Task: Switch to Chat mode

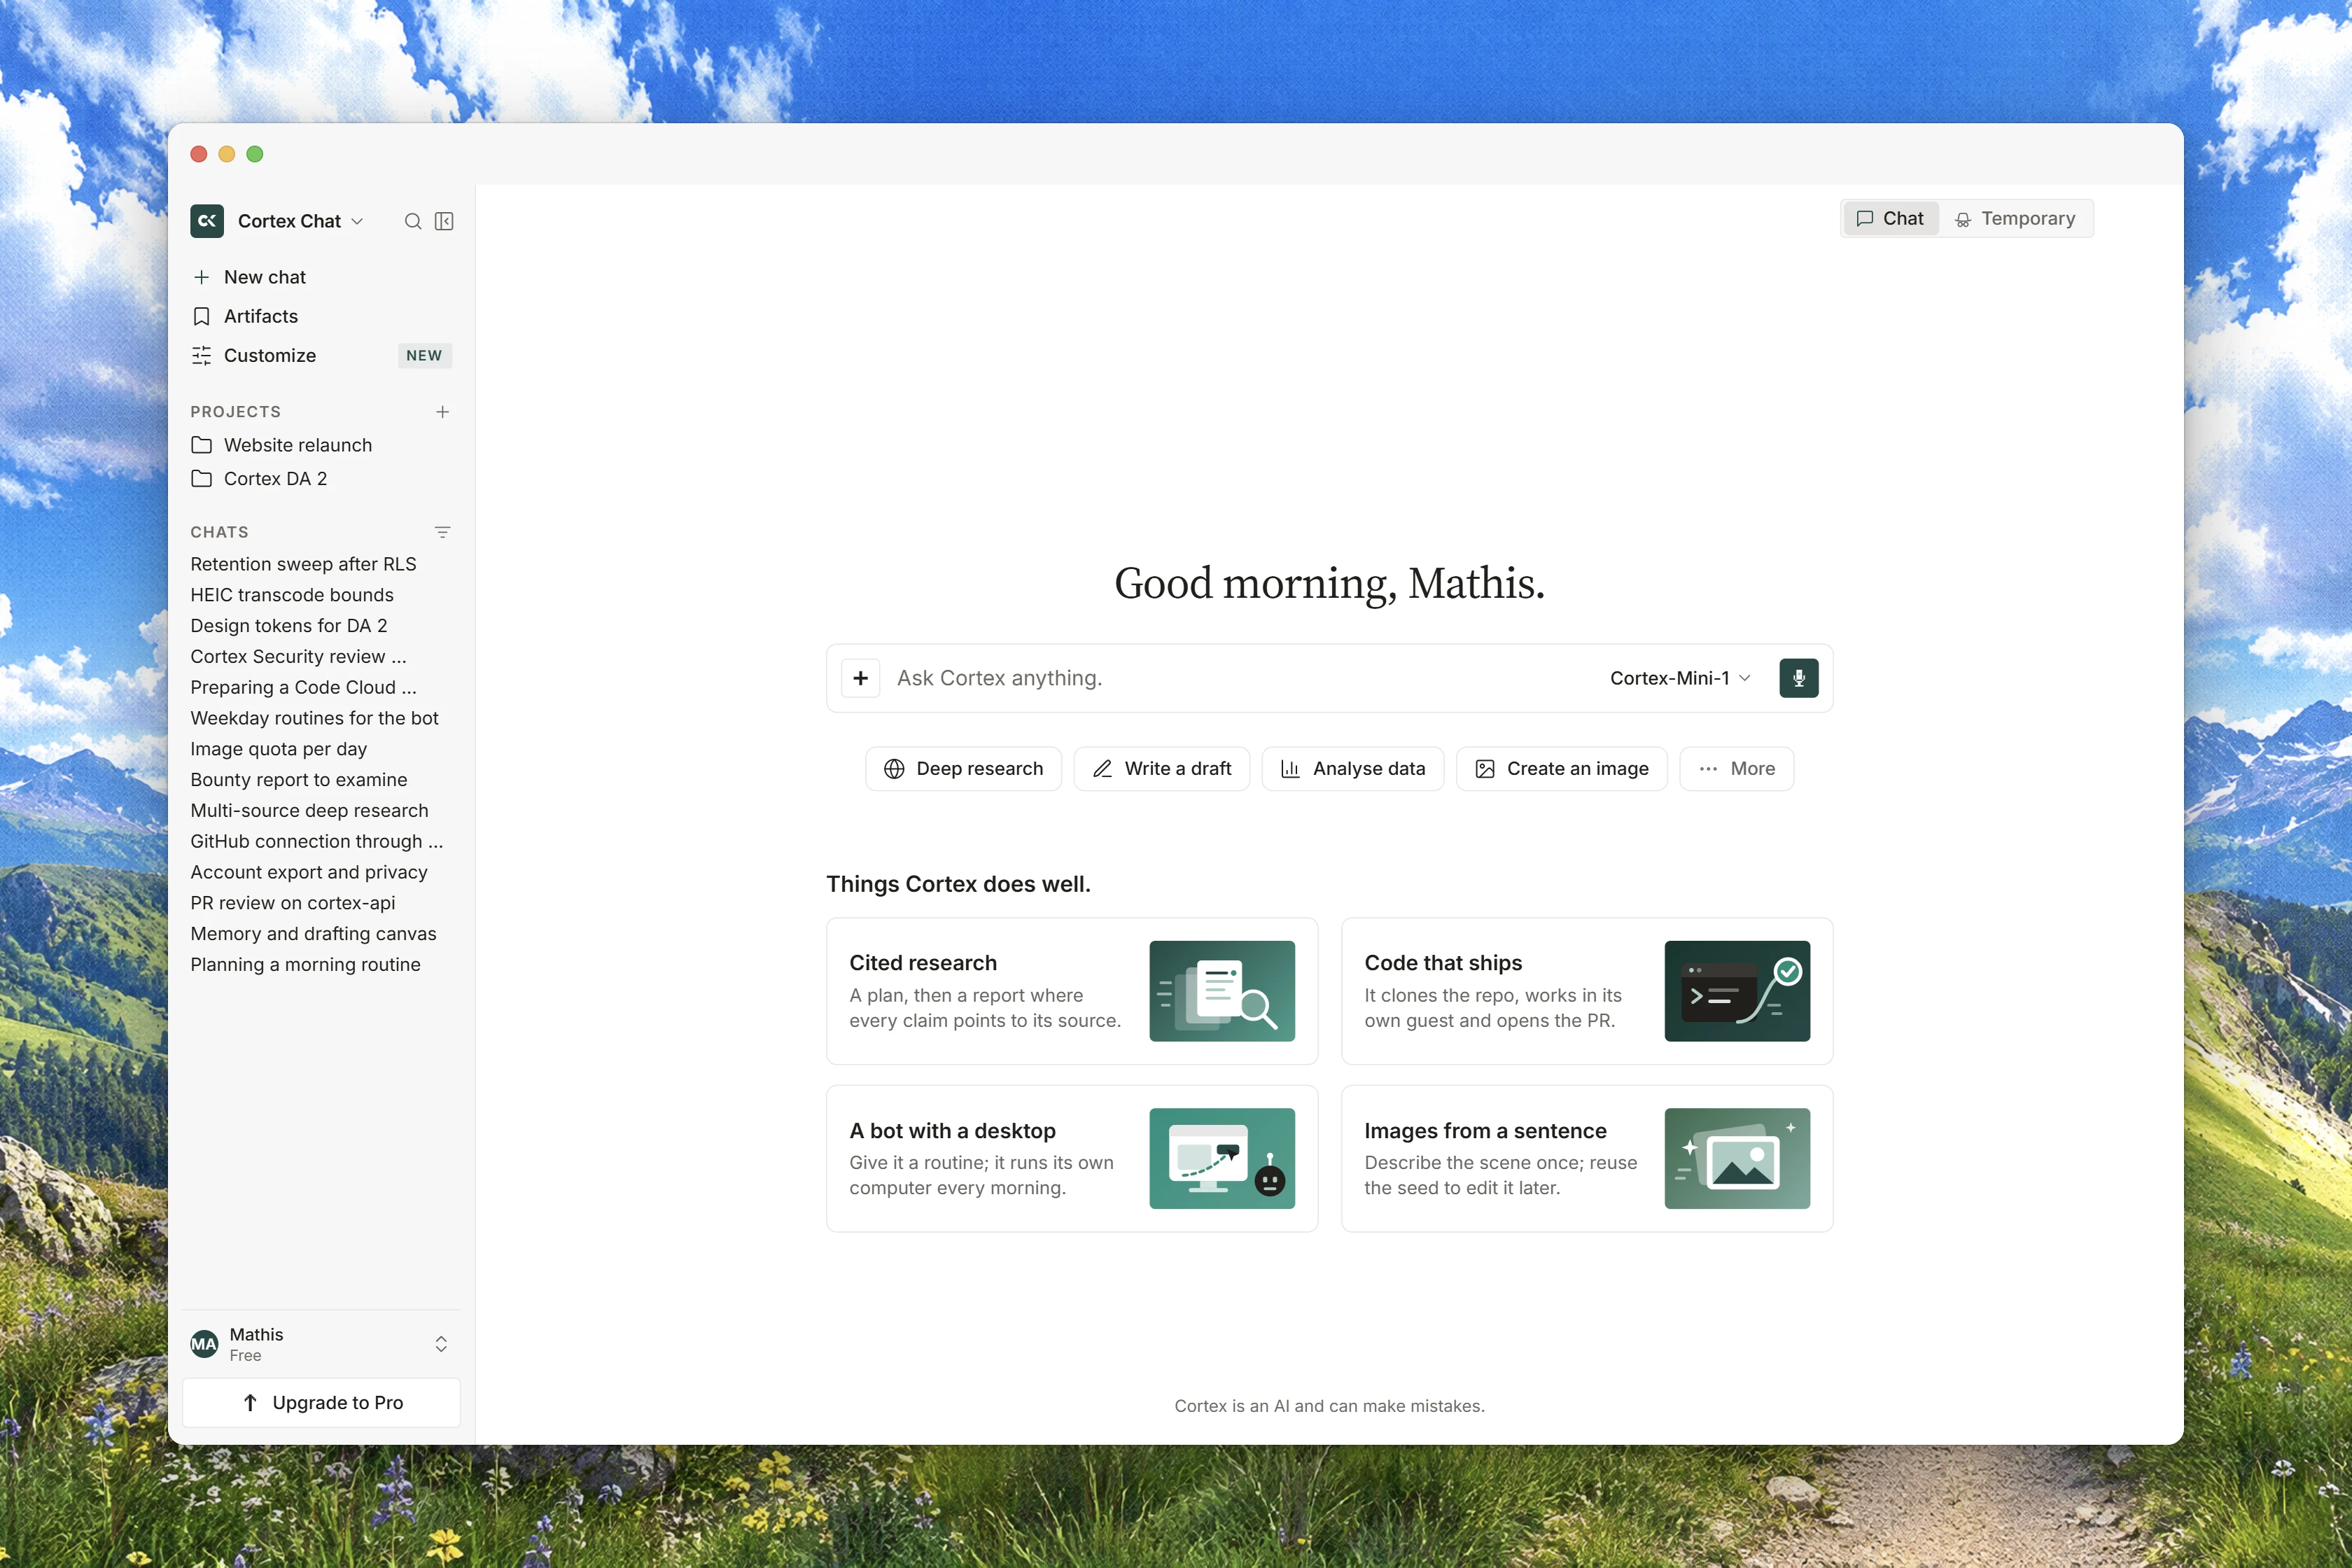Action: (x=1890, y=219)
